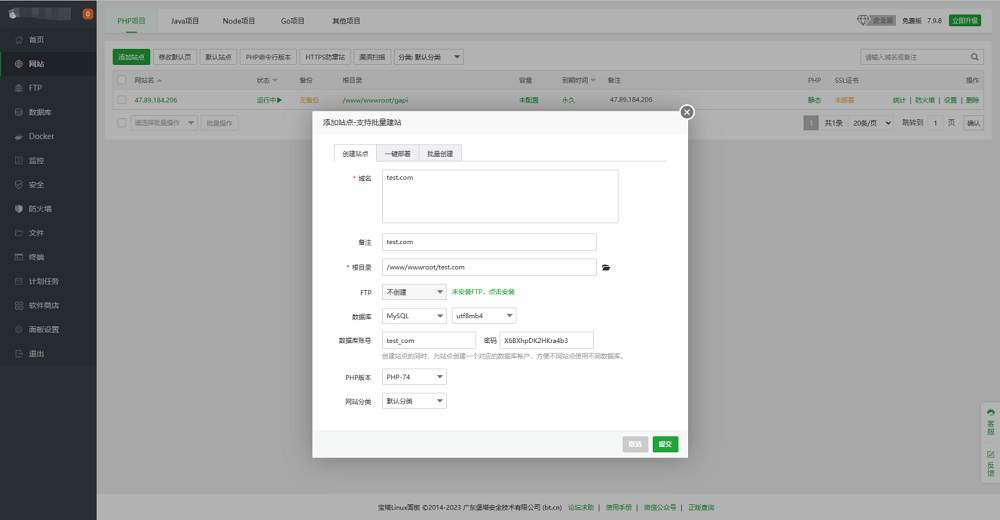The height and width of the screenshot is (520, 1000).
Task: Click the search magnifier icon
Action: 974,57
